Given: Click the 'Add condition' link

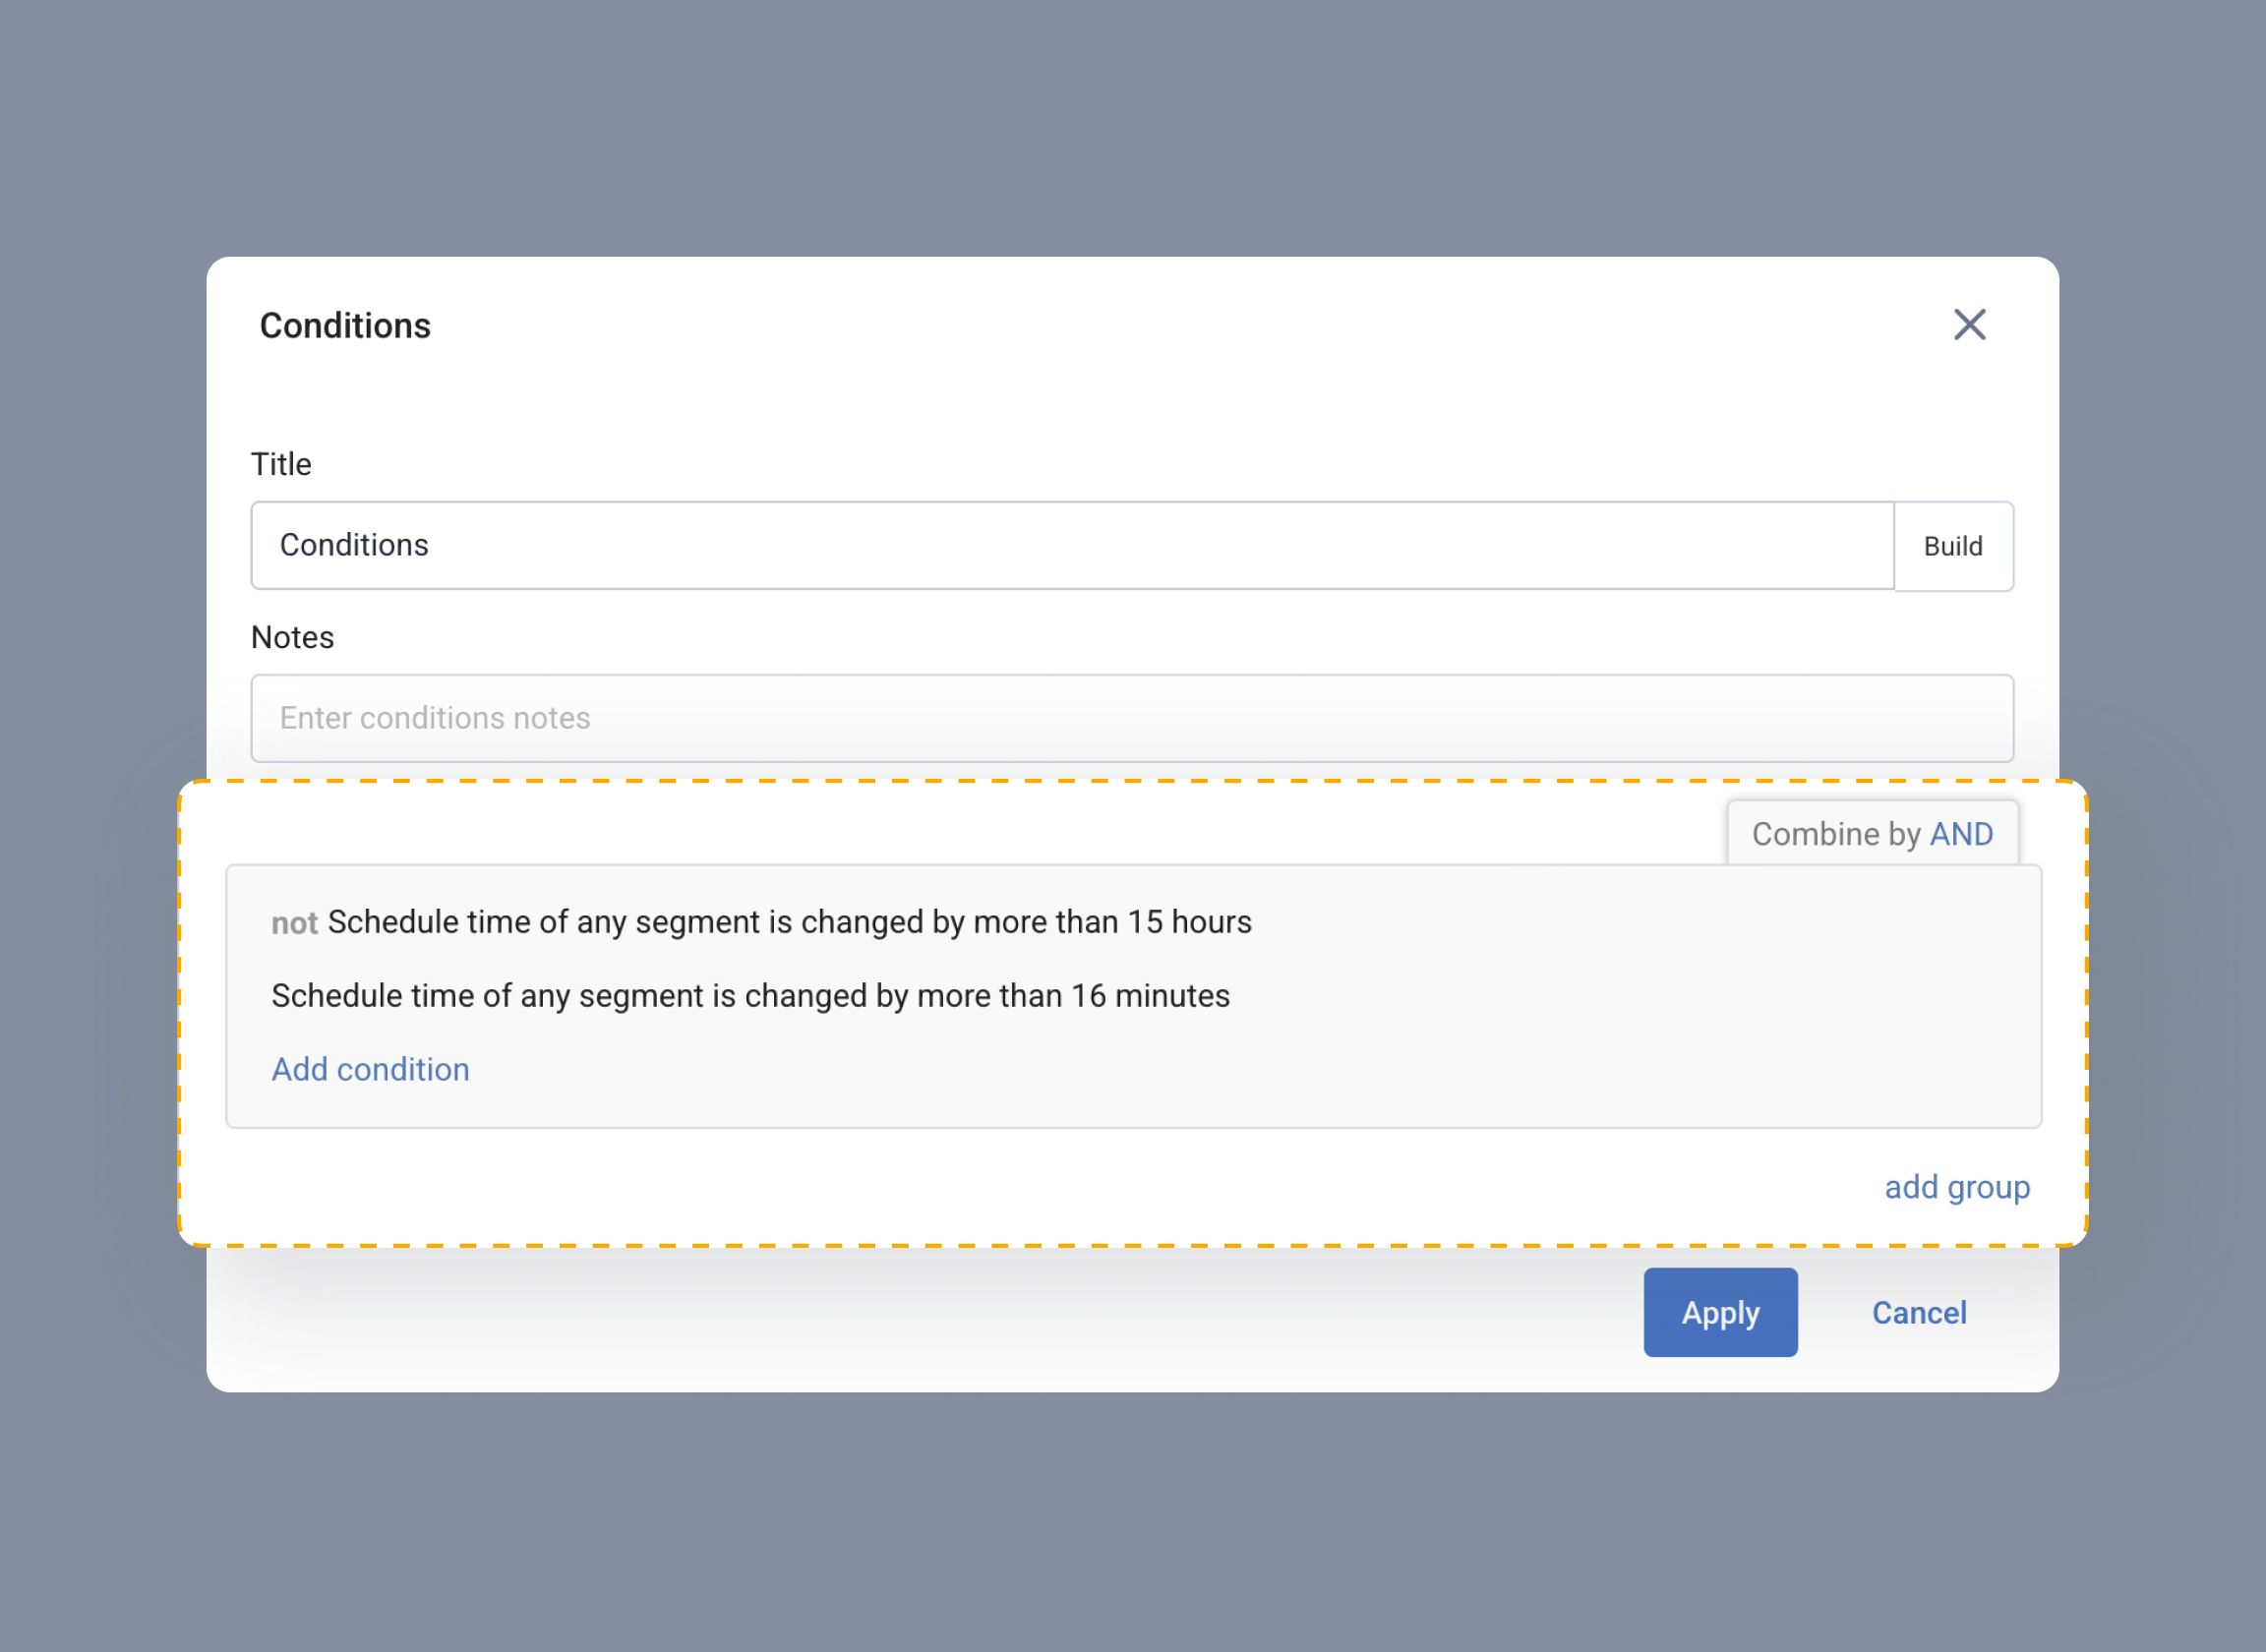Looking at the screenshot, I should click(370, 1069).
